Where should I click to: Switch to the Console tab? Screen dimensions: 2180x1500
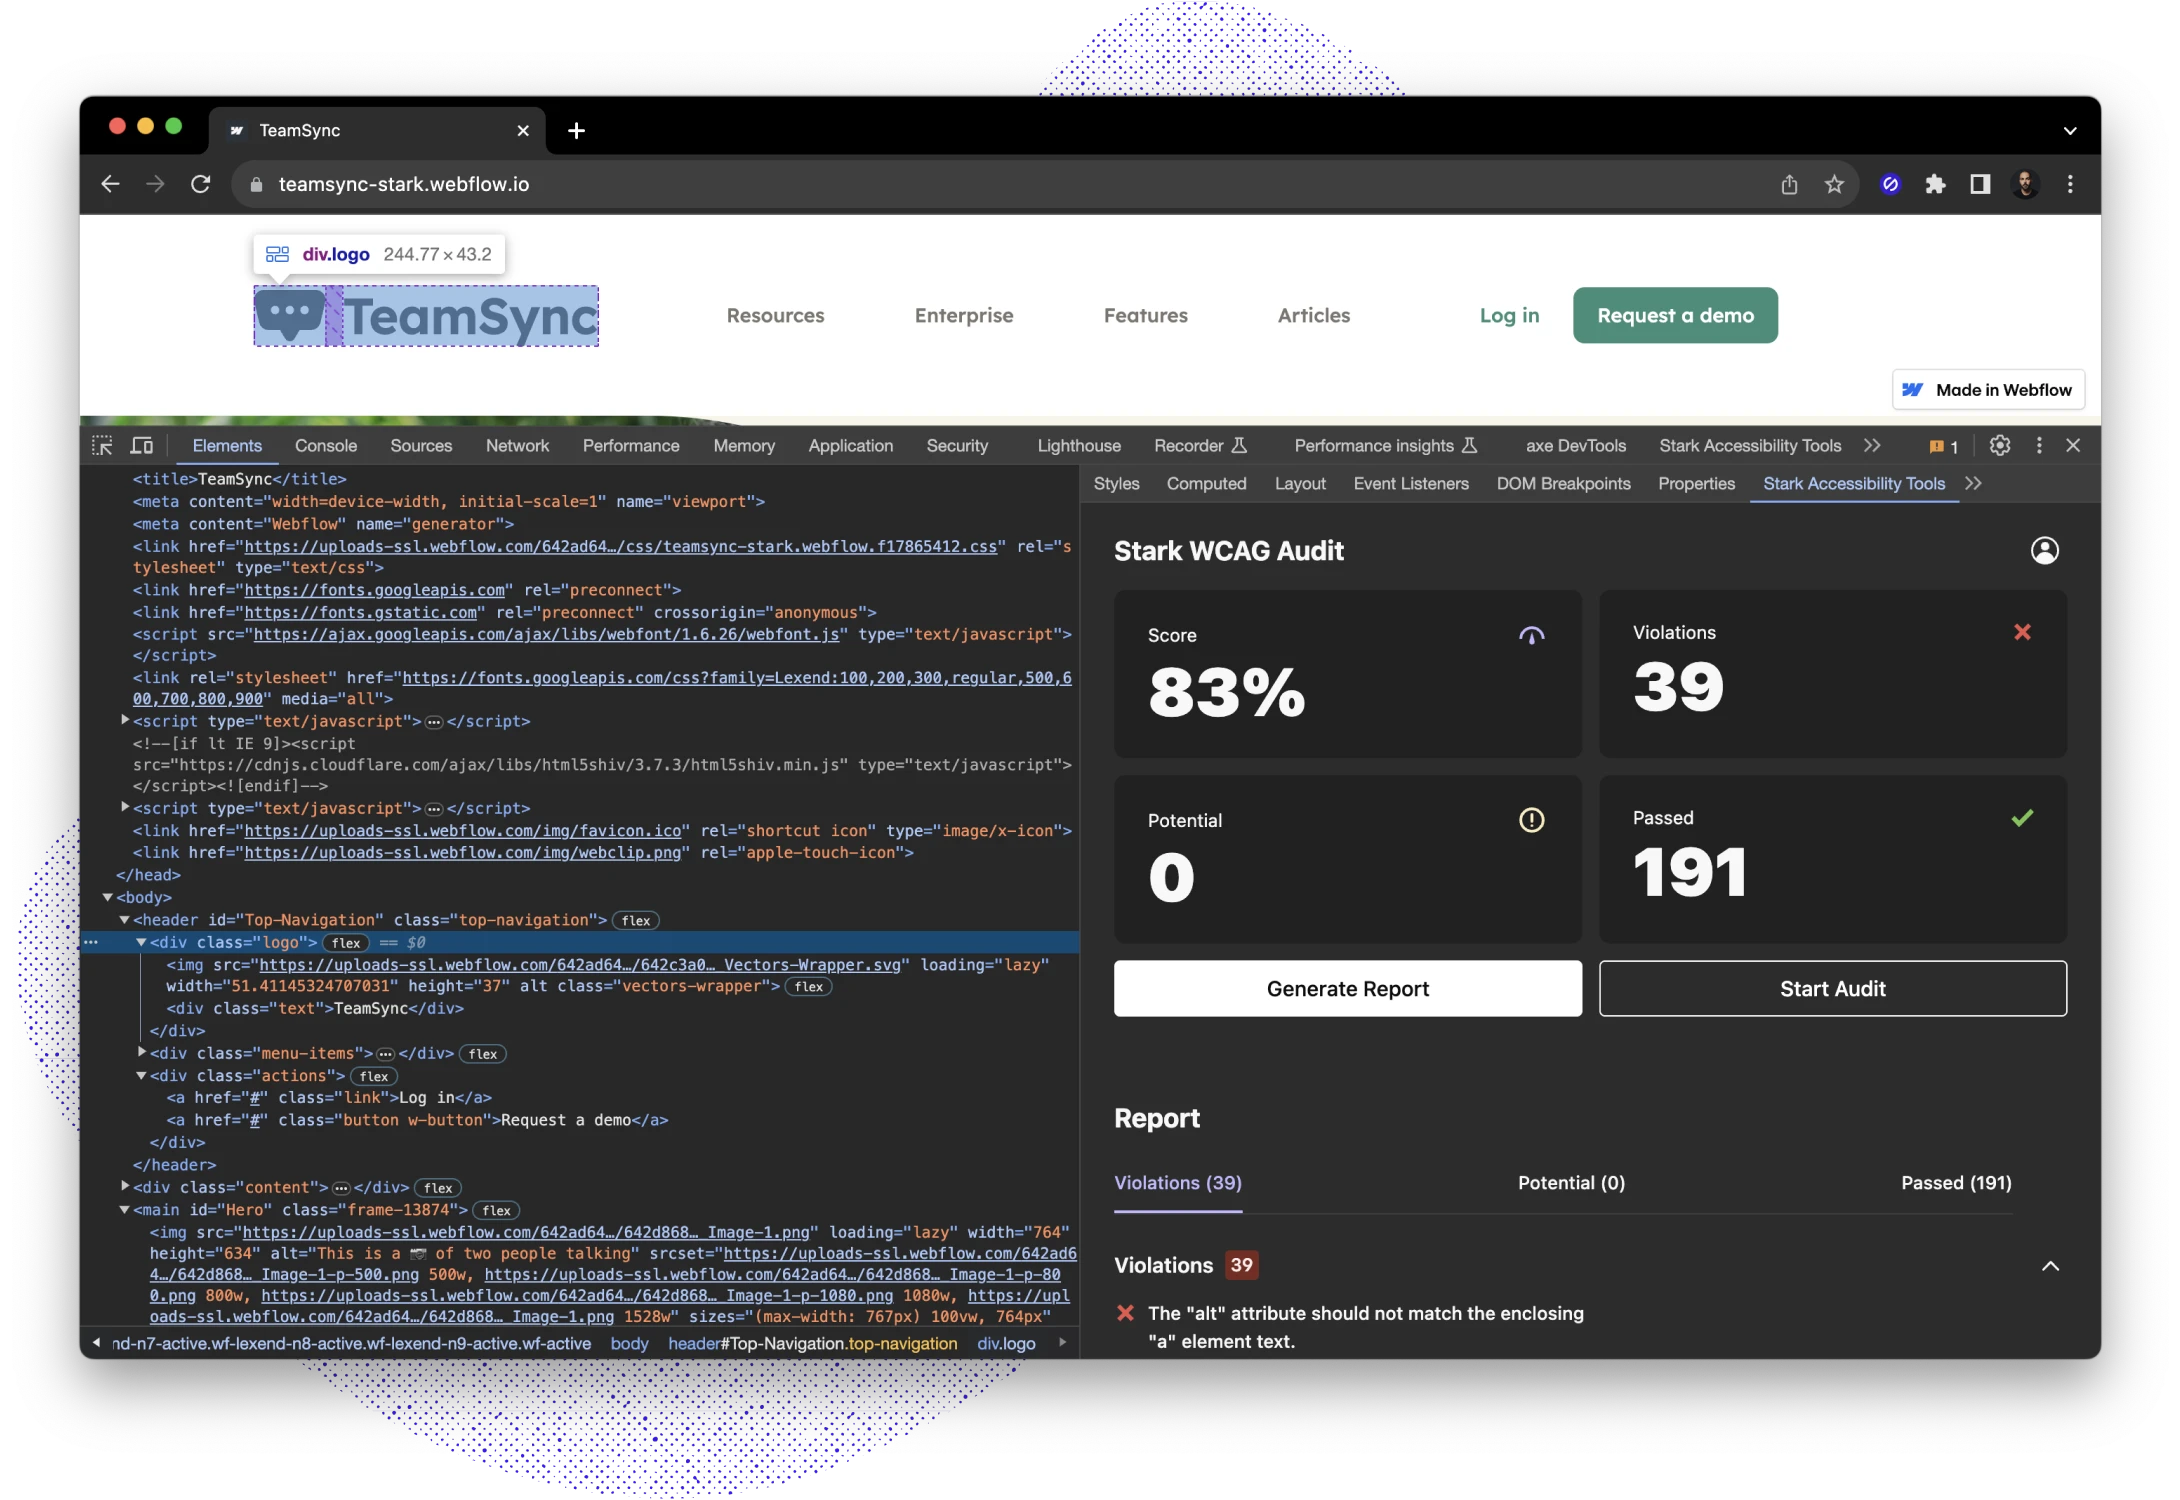325,446
